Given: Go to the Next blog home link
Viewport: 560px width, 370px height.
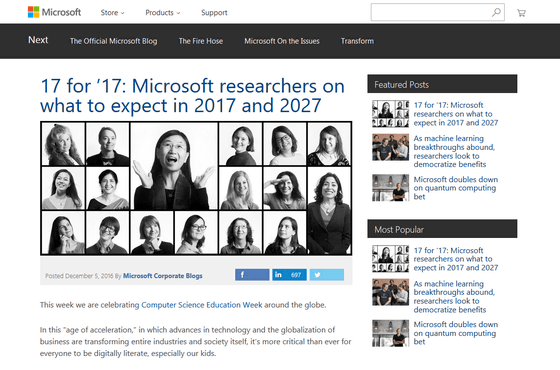Looking at the screenshot, I should point(38,40).
